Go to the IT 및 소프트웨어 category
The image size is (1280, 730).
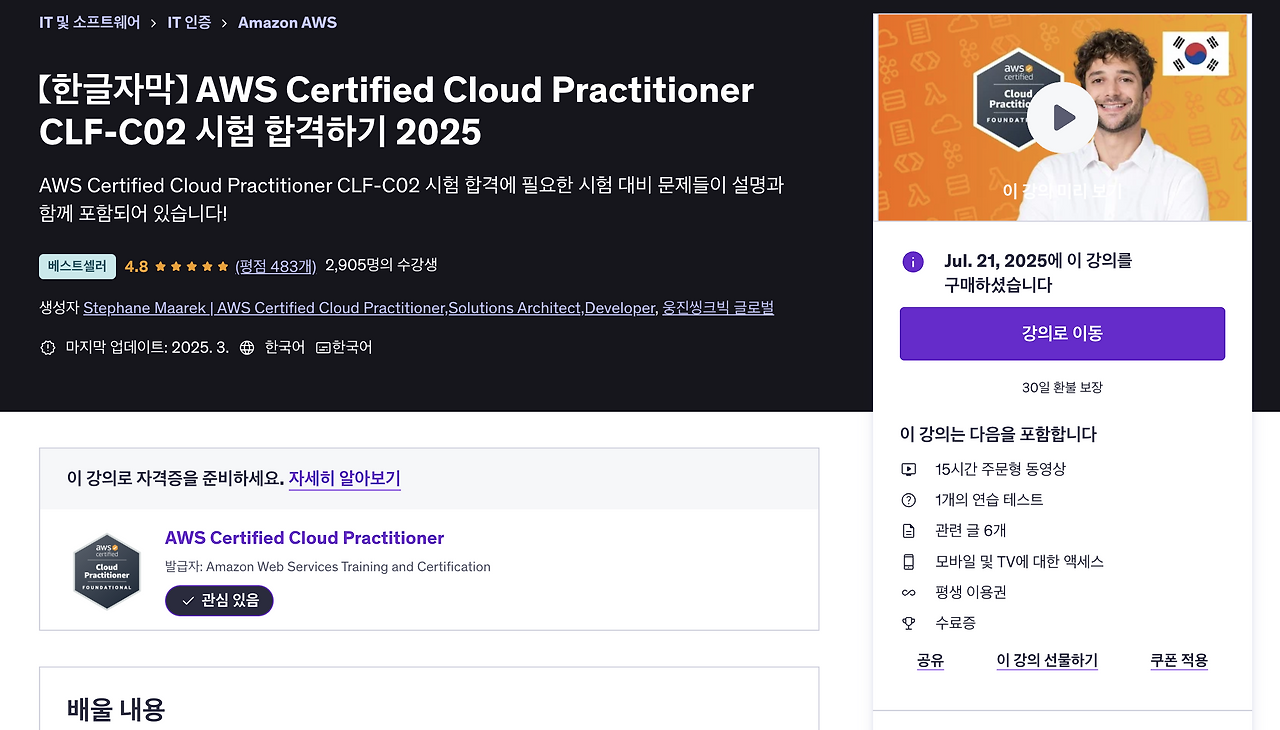click(89, 22)
